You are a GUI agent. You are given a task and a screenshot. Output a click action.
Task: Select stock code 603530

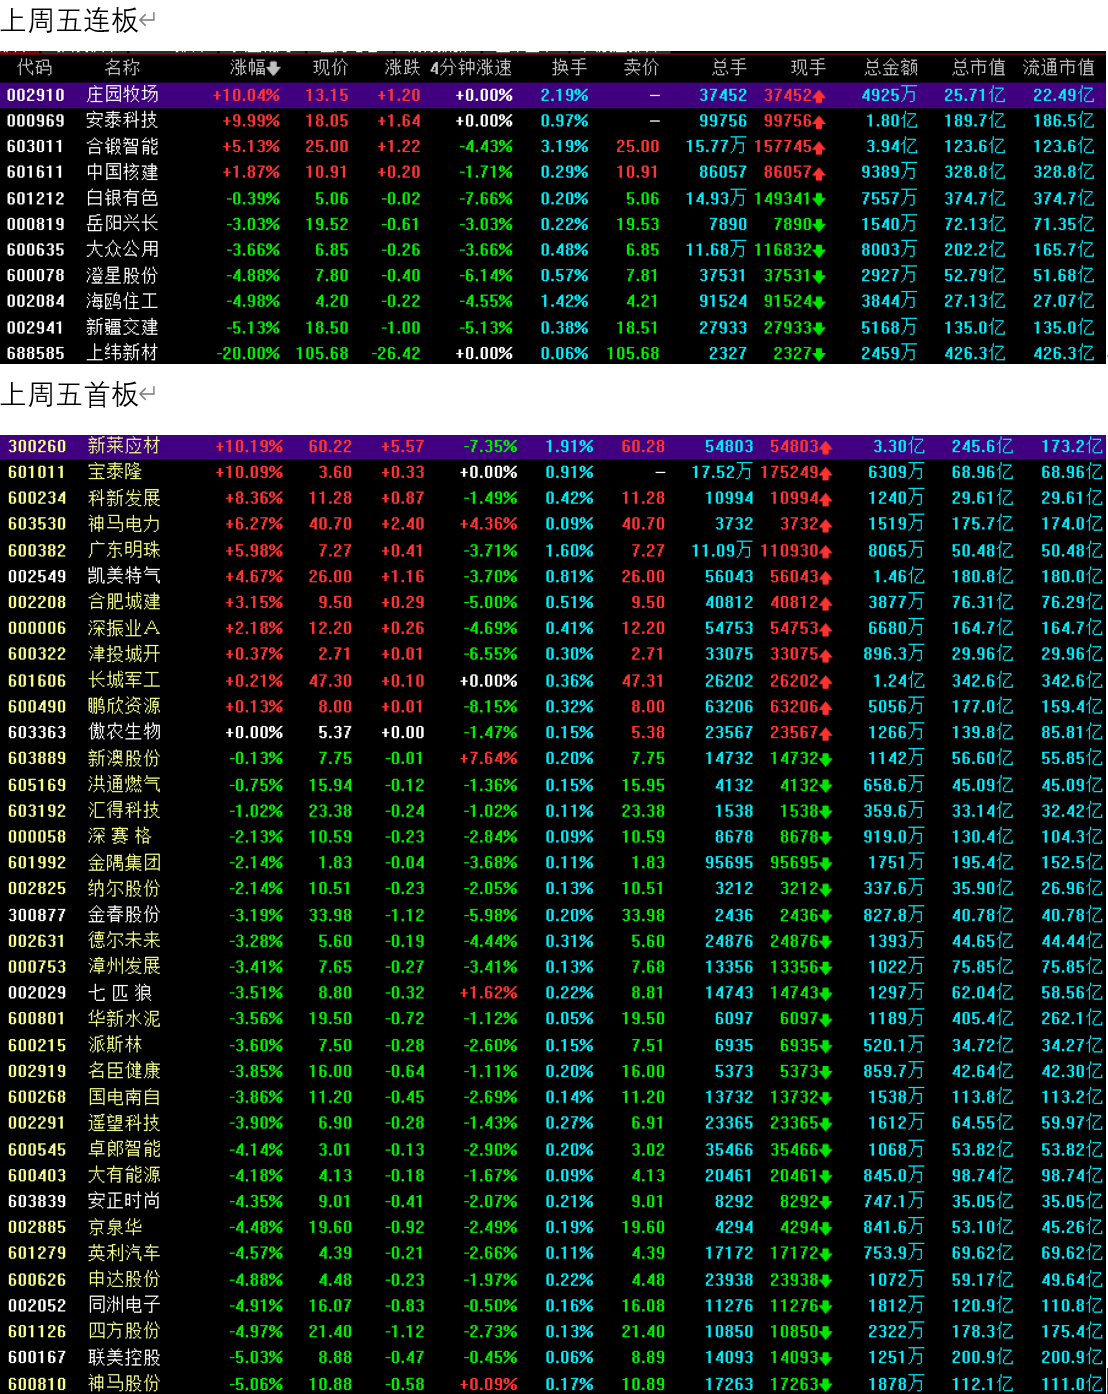(37, 524)
